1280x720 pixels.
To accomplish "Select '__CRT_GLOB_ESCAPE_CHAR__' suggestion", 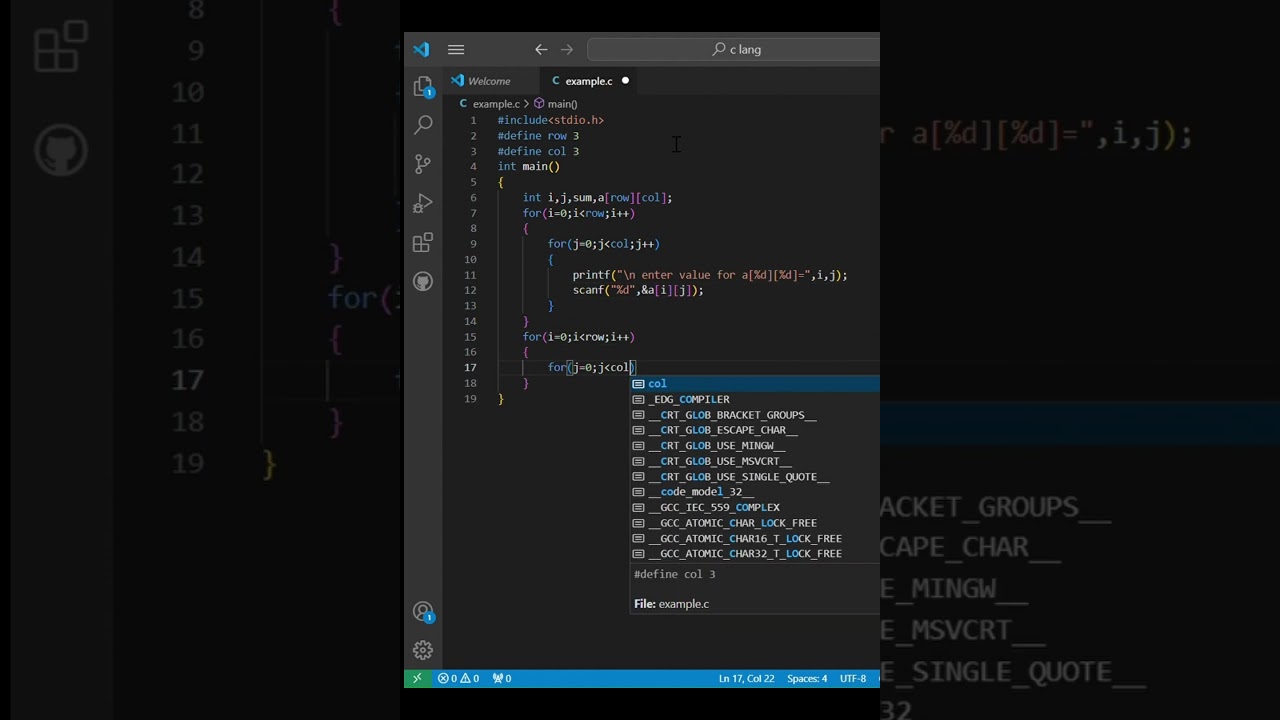I will click(755, 430).
